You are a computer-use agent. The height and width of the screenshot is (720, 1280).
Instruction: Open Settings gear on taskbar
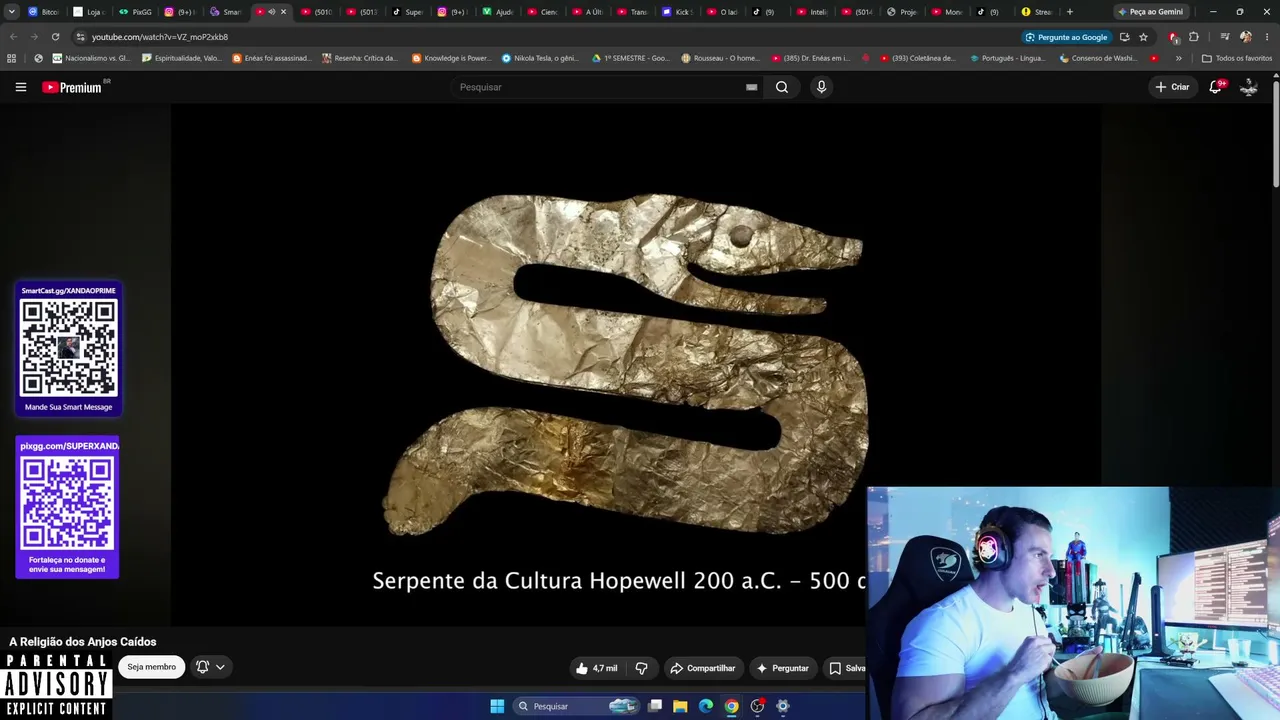783,706
